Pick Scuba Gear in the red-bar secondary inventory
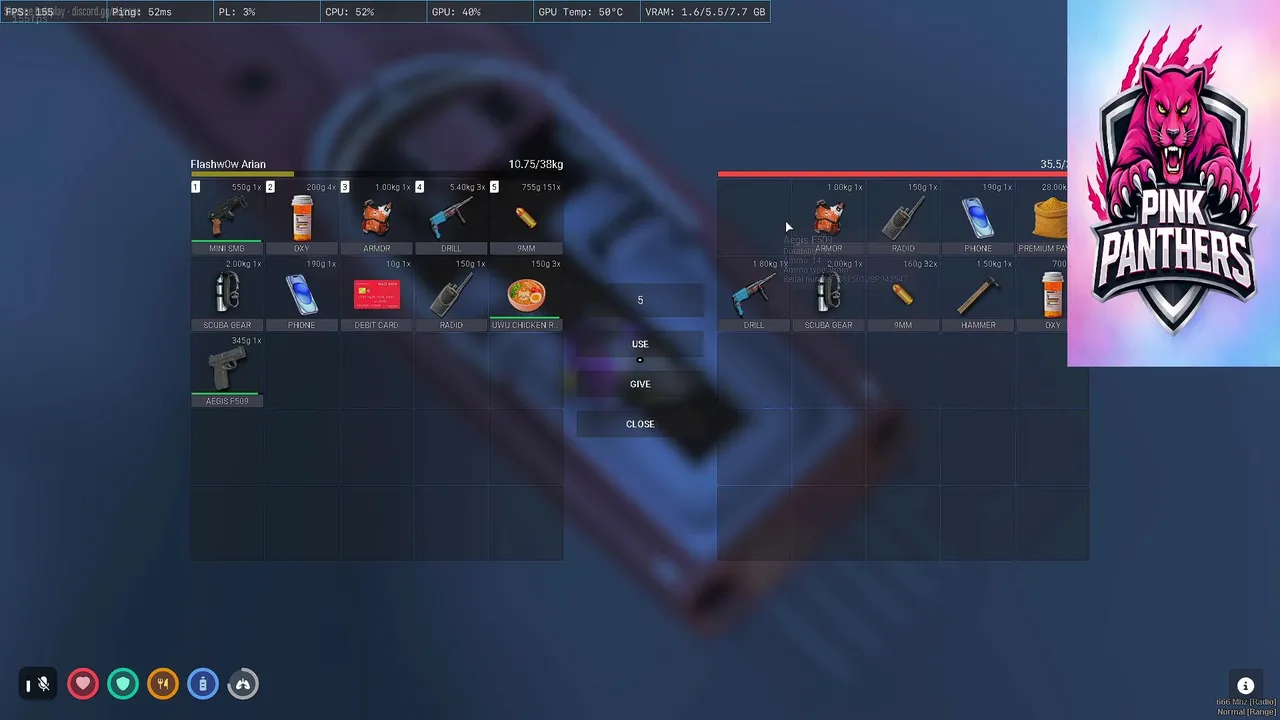Screen dimensions: 1280x720 point(828,294)
